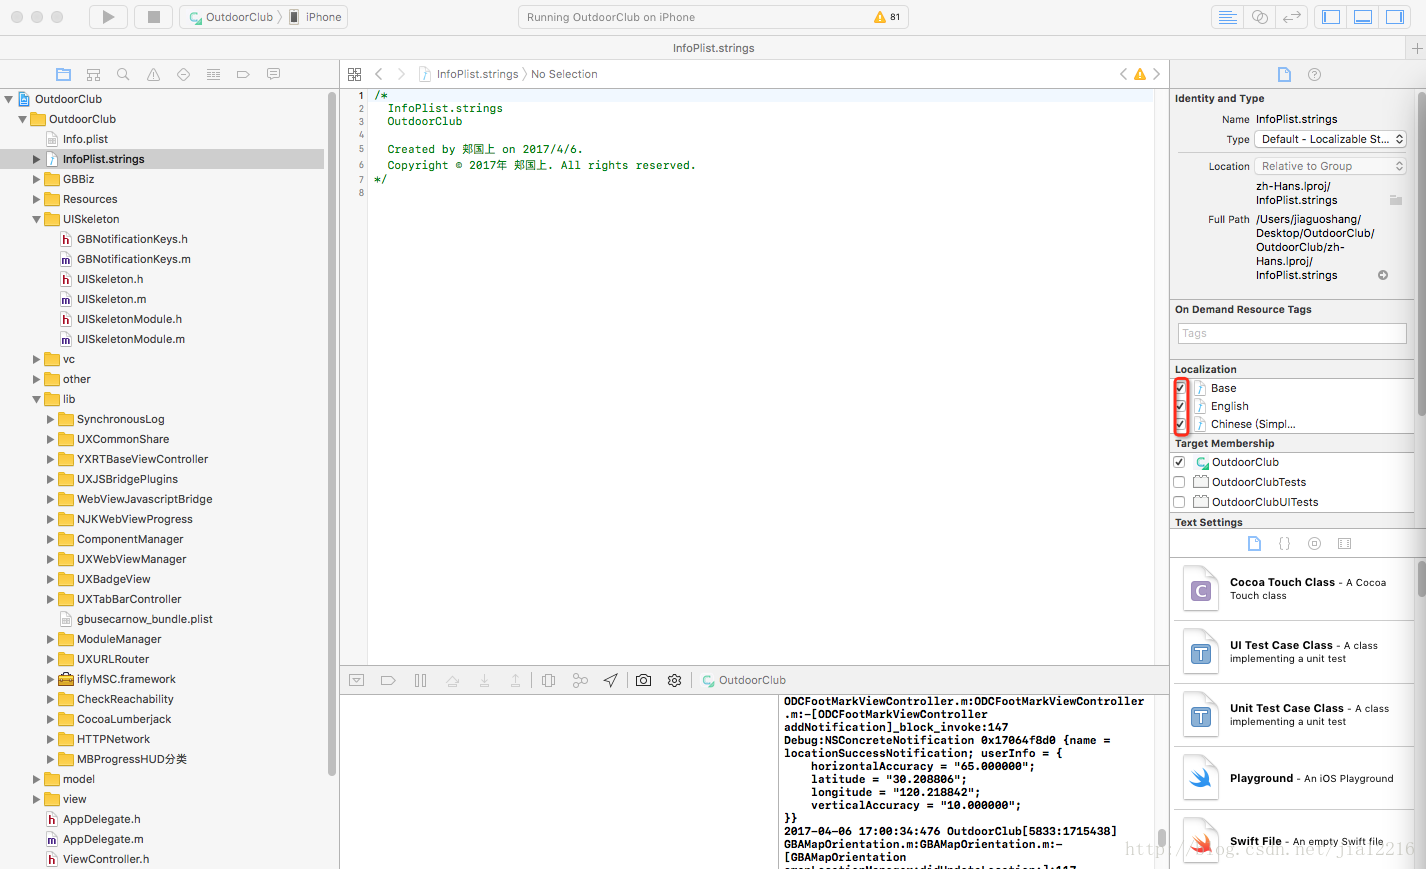
Task: Open the Debug Memory Graph
Action: pos(580,680)
